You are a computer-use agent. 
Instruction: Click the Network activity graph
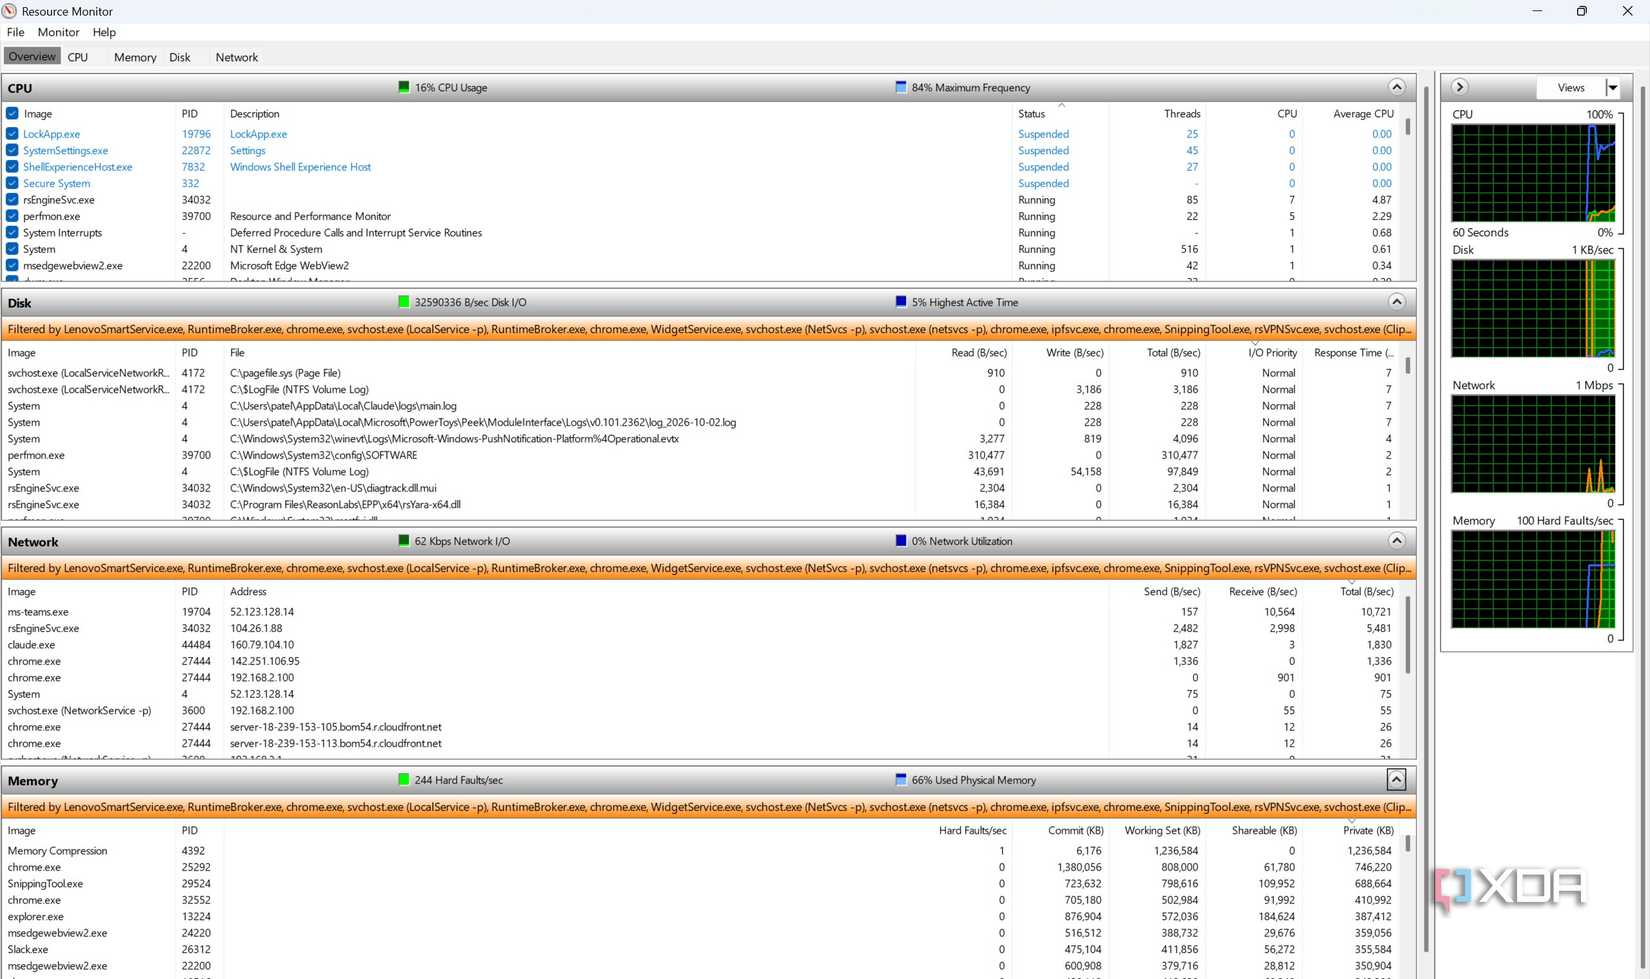click(1533, 444)
